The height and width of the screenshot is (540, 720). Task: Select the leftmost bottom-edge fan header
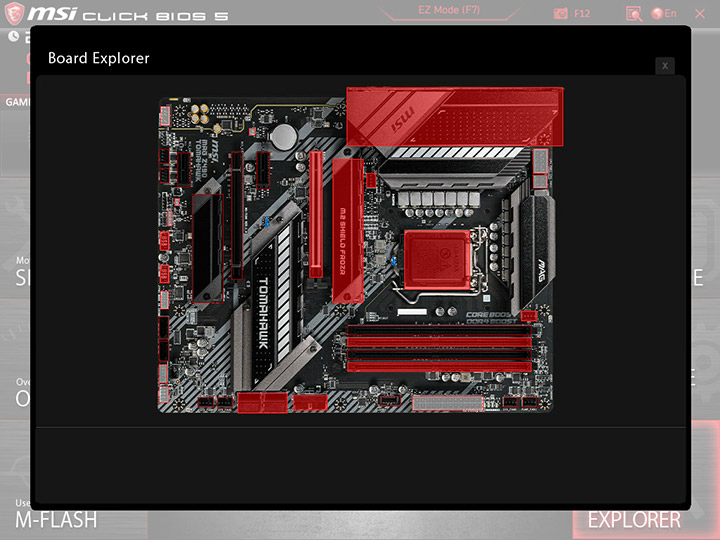(x=206, y=403)
